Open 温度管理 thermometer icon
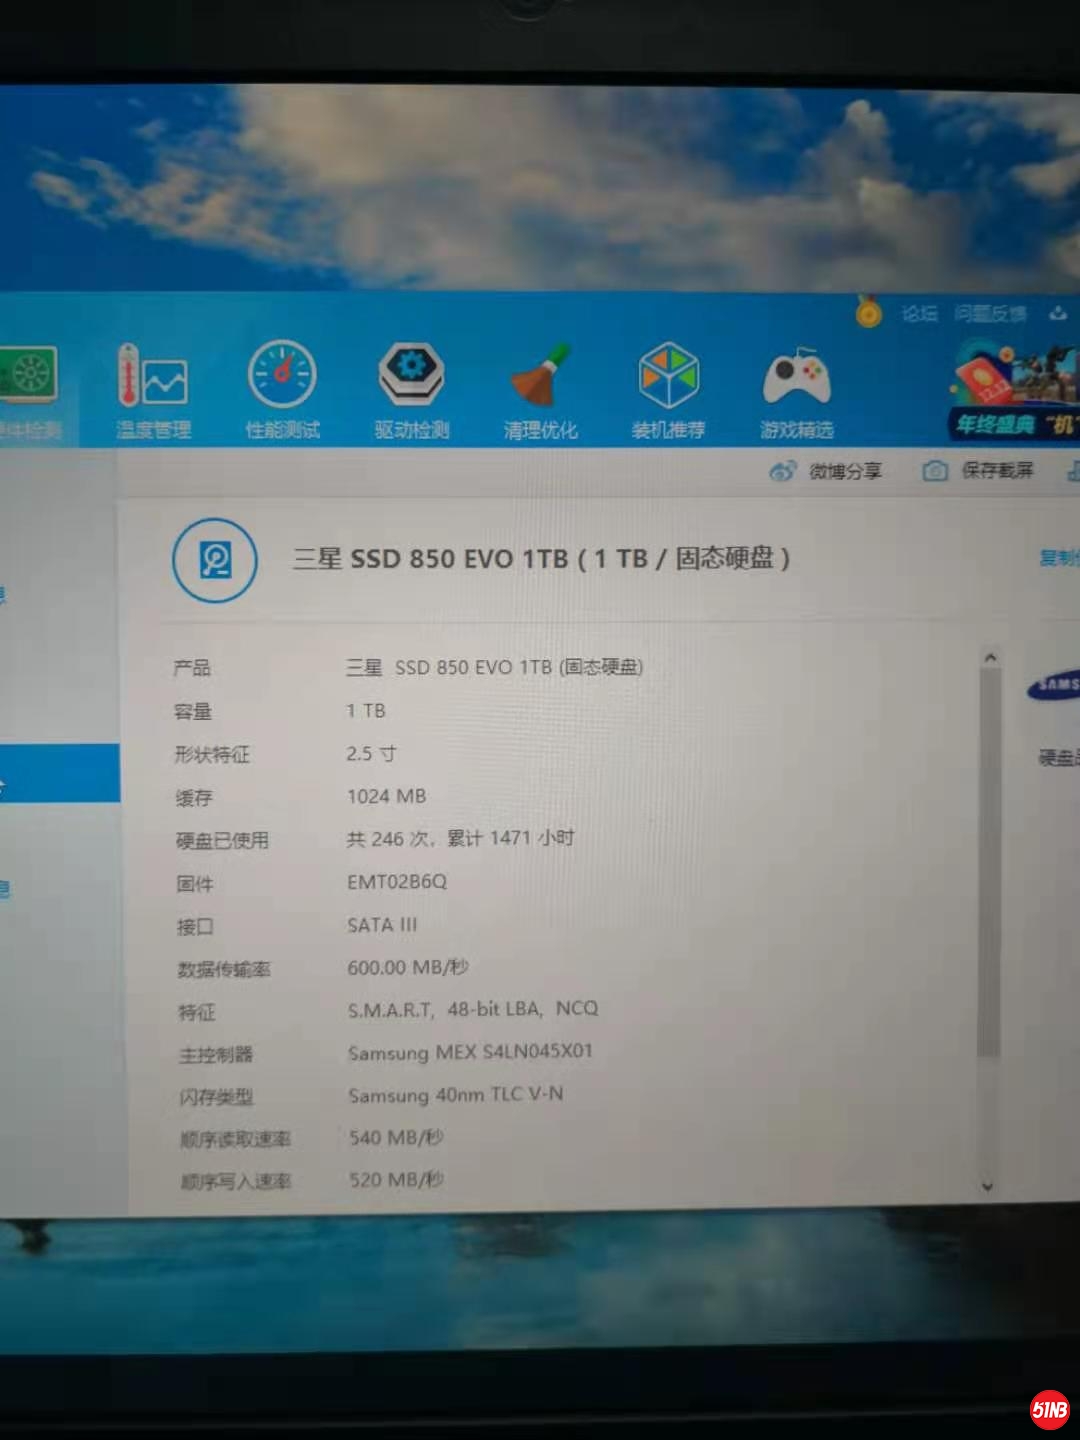 pos(152,380)
